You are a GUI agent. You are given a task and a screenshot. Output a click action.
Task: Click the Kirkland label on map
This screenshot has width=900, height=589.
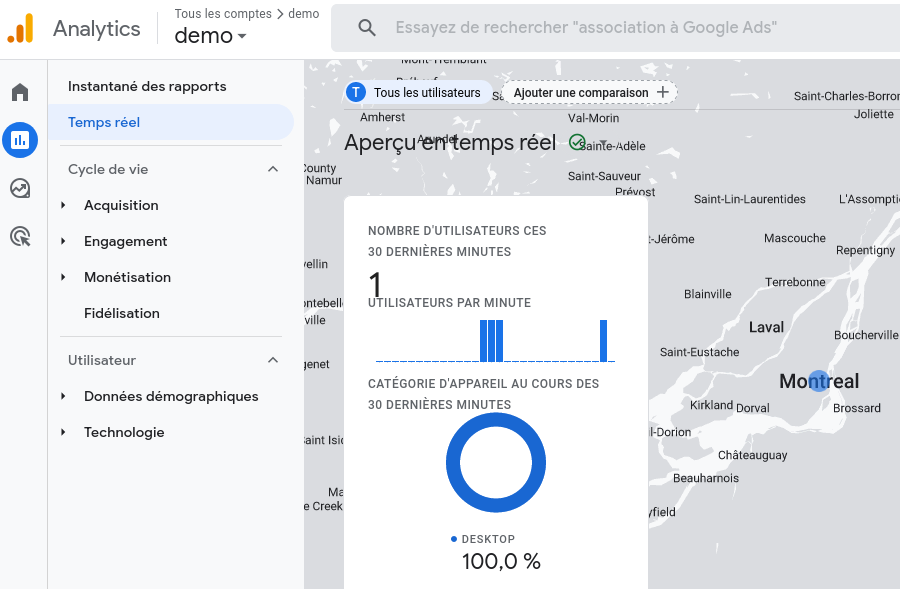point(711,405)
